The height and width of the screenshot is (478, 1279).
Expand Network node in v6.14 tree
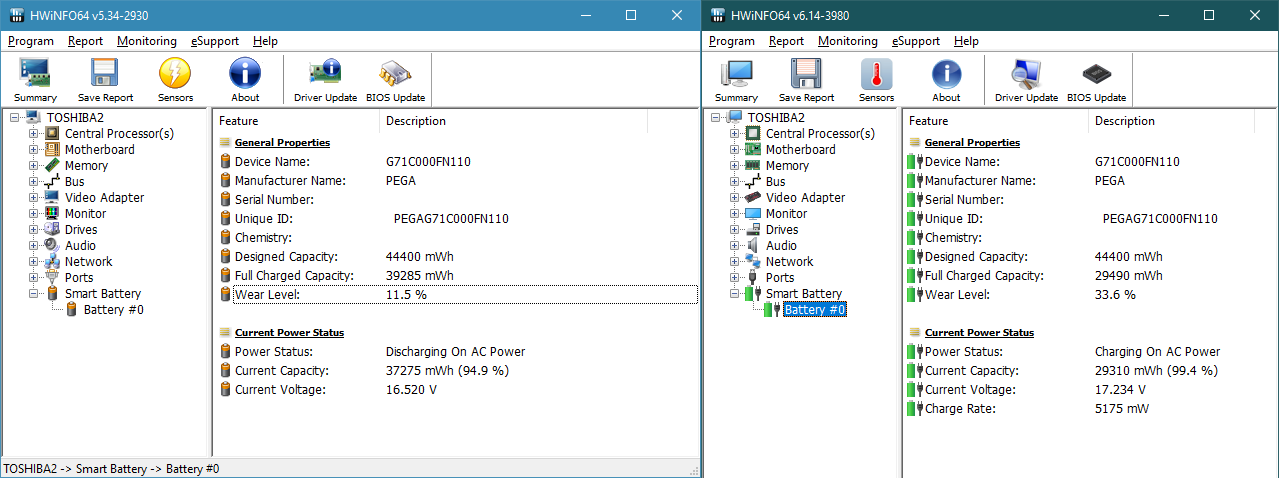[x=735, y=262]
